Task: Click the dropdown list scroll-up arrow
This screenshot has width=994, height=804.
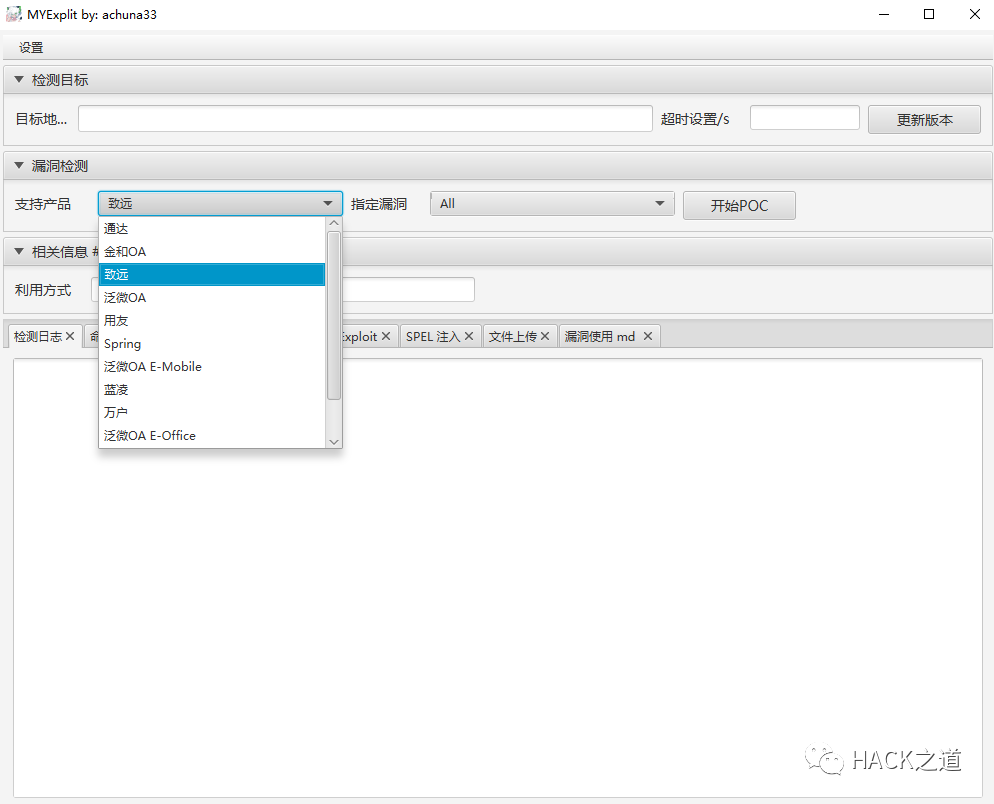Action: click(334, 223)
